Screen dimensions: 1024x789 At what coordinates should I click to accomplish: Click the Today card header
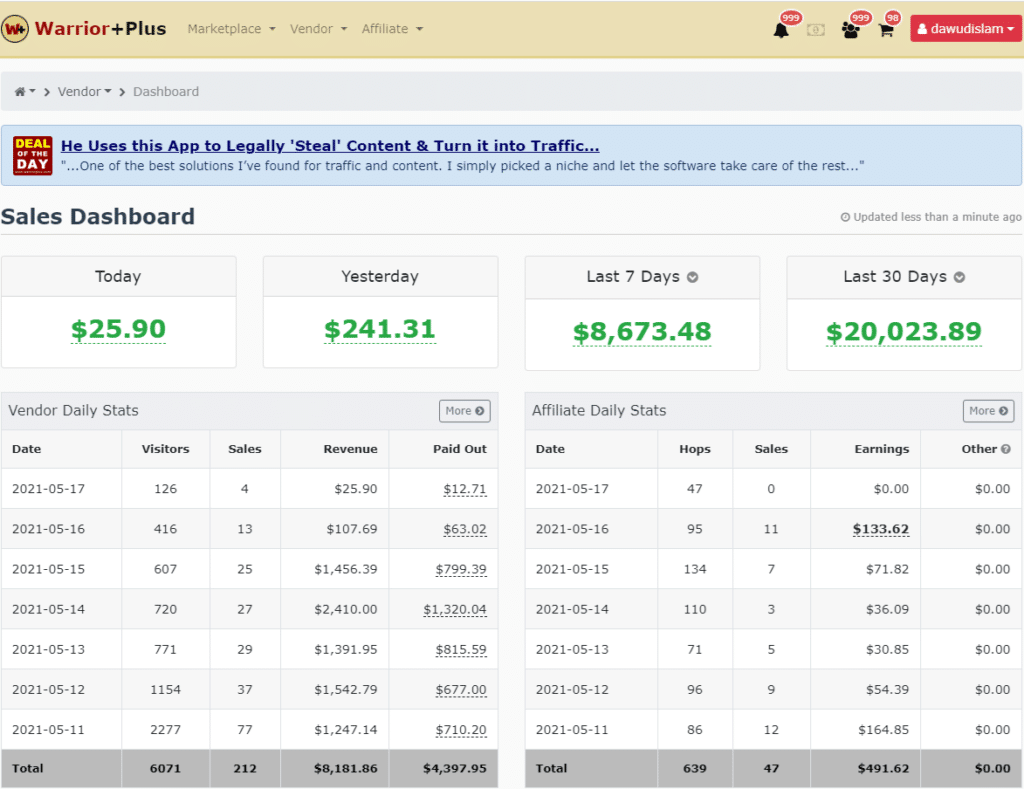point(118,276)
